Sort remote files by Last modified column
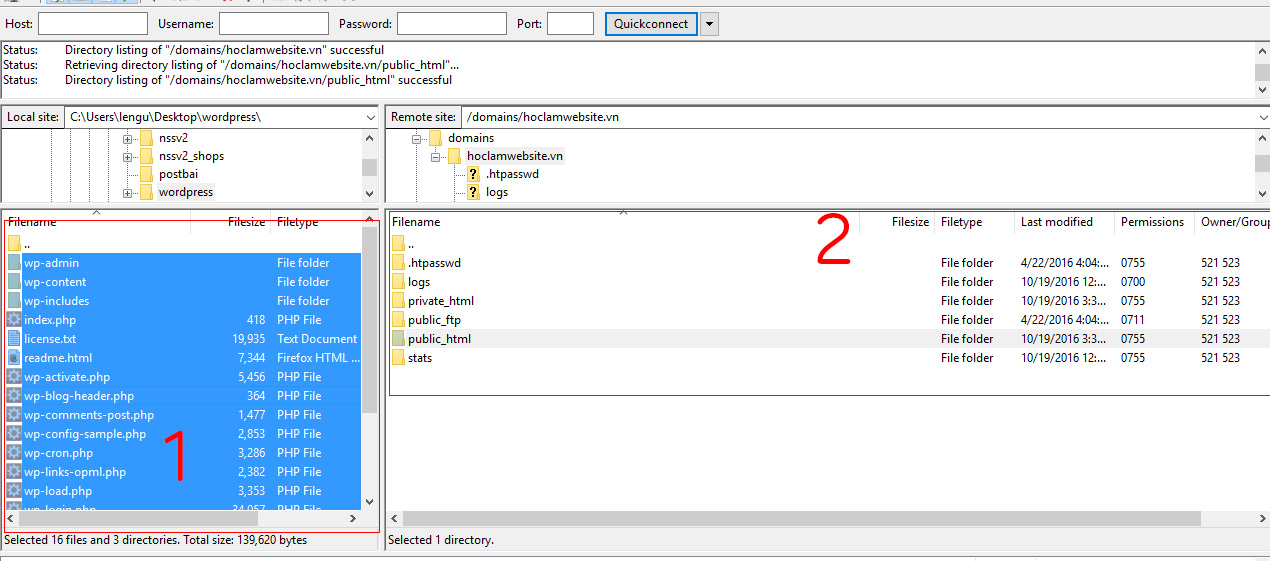 (x=1056, y=222)
